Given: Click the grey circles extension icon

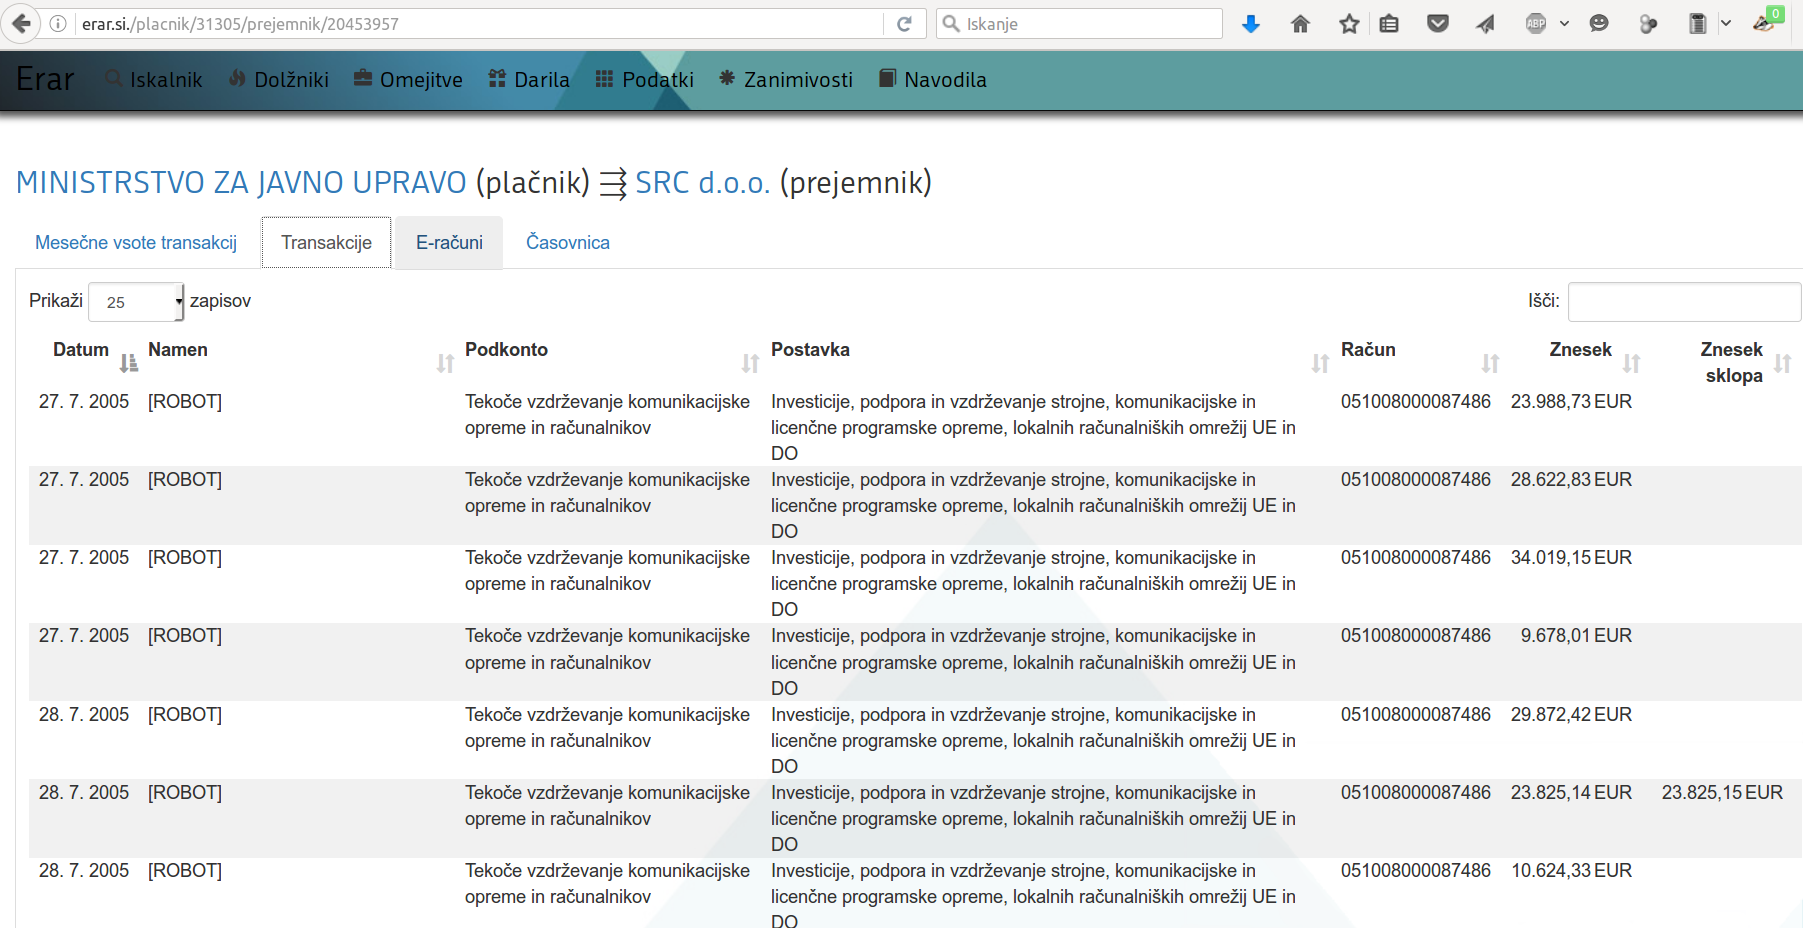Looking at the screenshot, I should tap(1649, 24).
